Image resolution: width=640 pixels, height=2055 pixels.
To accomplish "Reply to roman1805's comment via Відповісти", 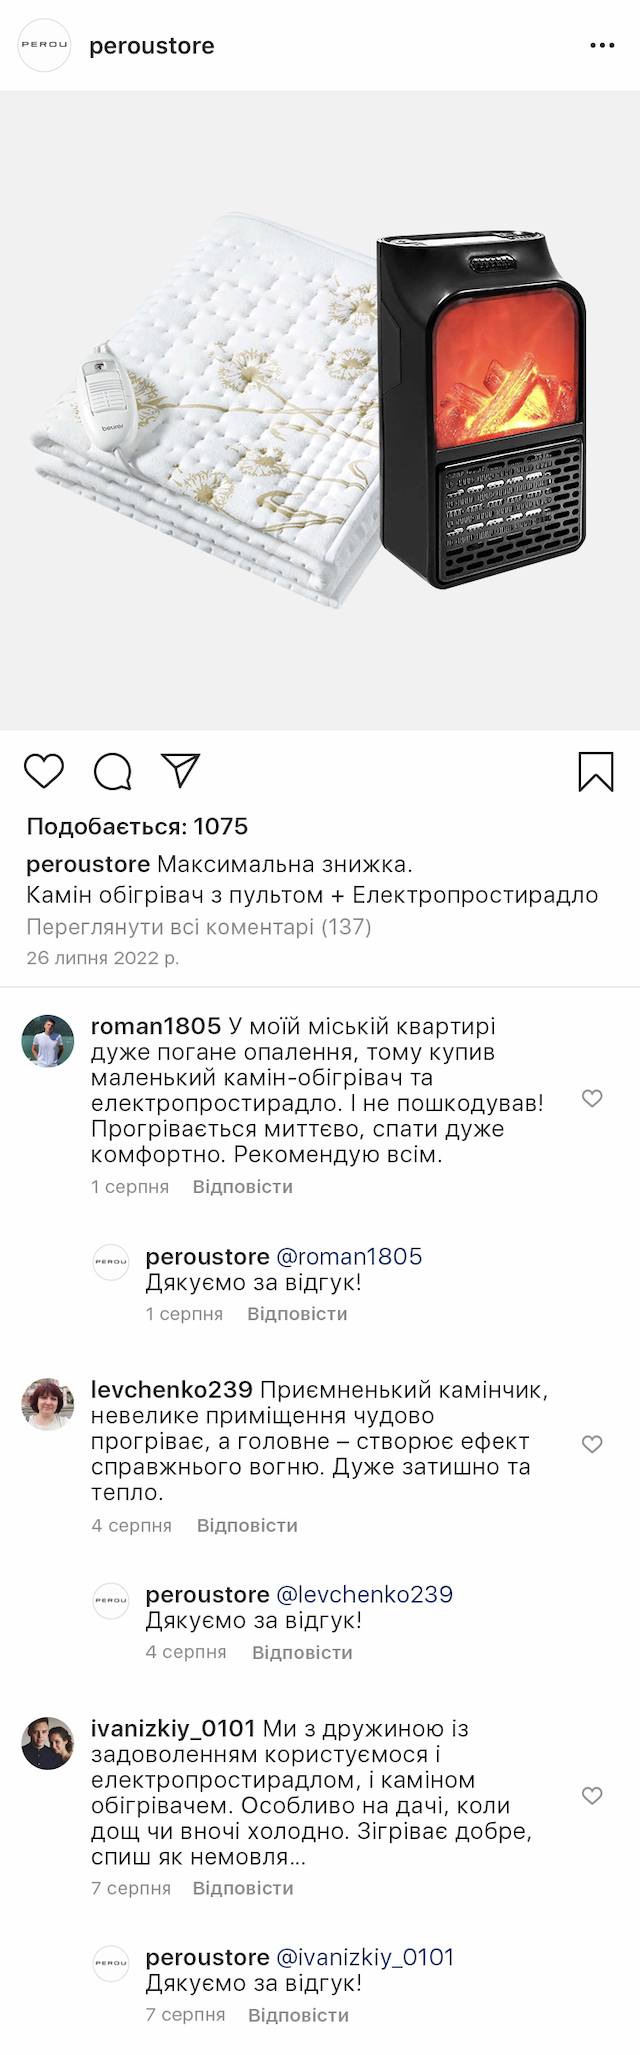I will 242,1187.
